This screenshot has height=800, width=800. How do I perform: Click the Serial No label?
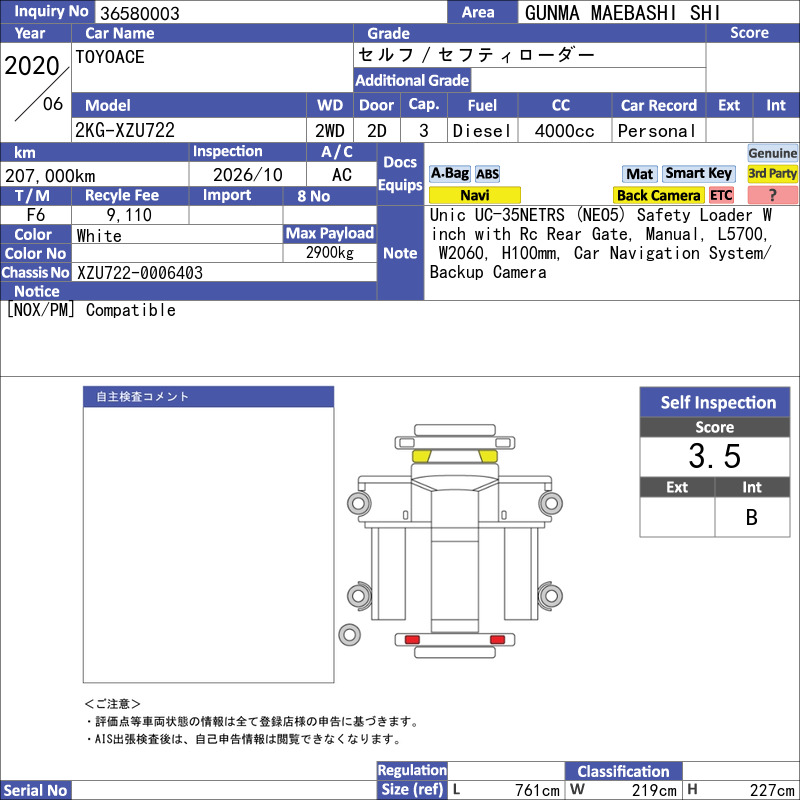pos(35,790)
